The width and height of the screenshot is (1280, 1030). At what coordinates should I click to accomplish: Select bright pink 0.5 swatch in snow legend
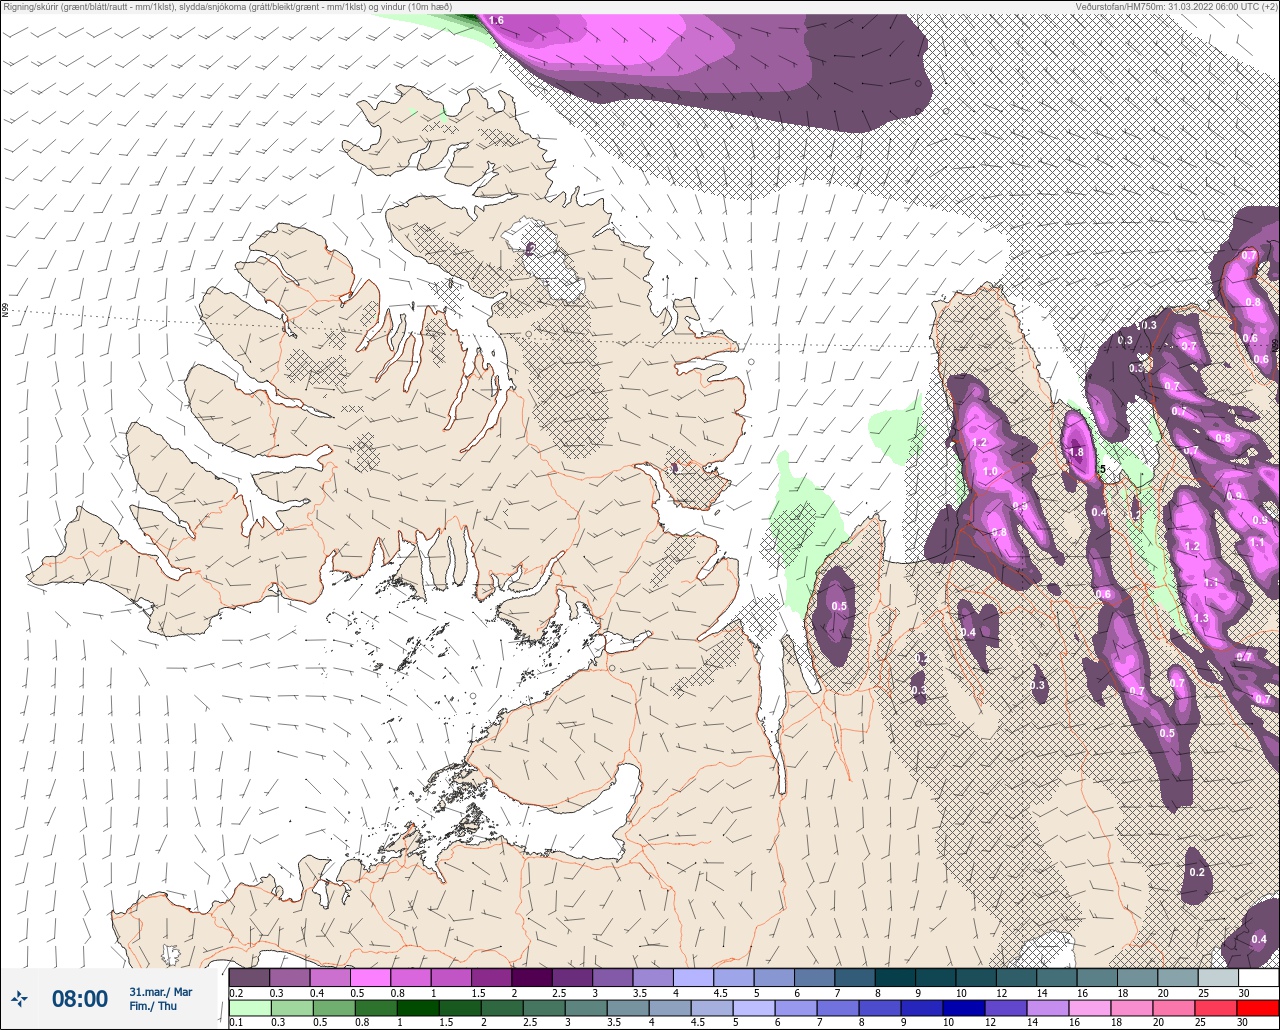point(370,977)
